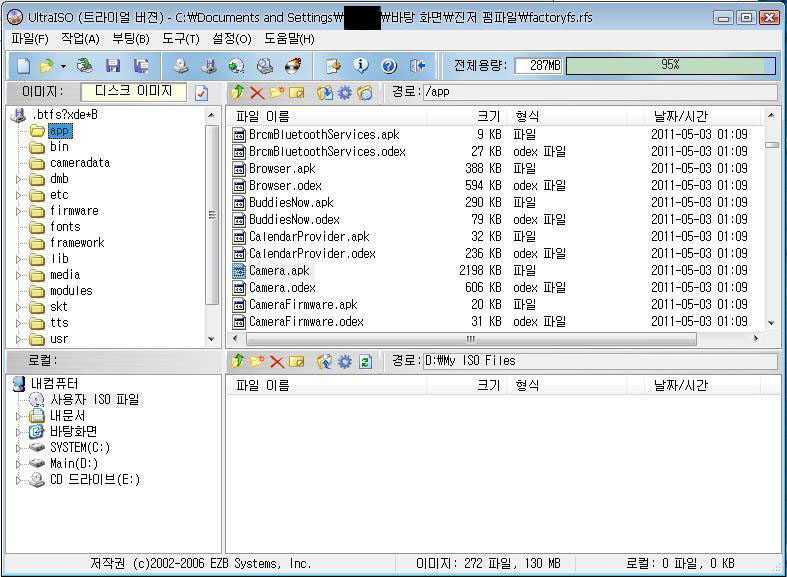Expand the media folder tree node

click(x=19, y=275)
